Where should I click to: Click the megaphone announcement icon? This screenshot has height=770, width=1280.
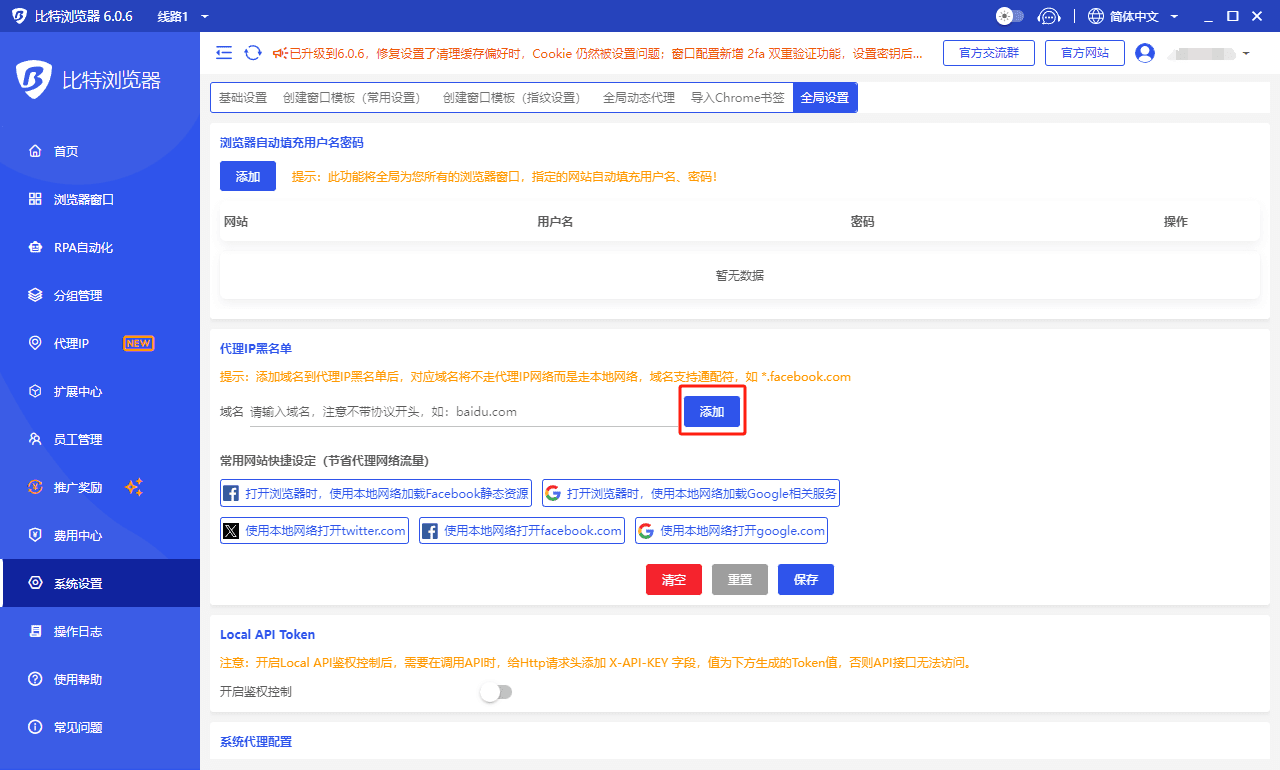pyautogui.click(x=279, y=53)
